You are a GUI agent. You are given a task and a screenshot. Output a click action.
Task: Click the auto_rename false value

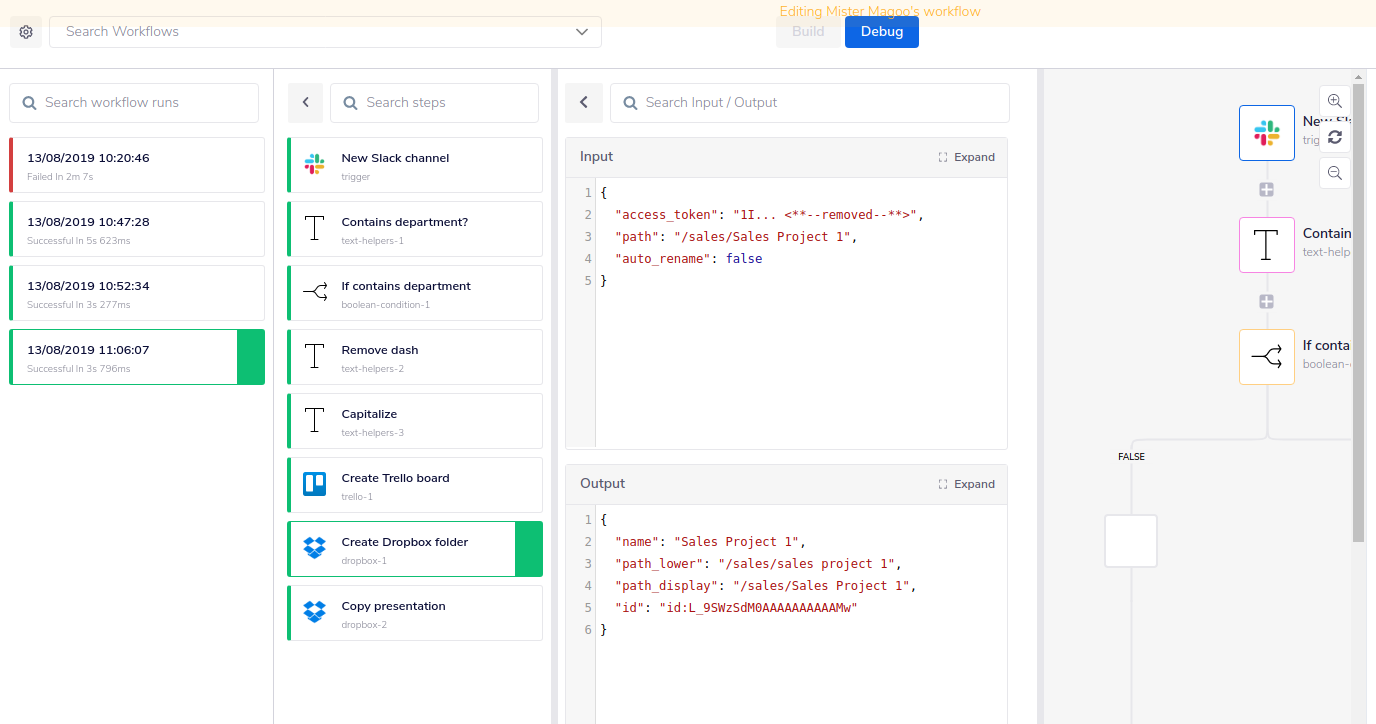[x=744, y=259]
